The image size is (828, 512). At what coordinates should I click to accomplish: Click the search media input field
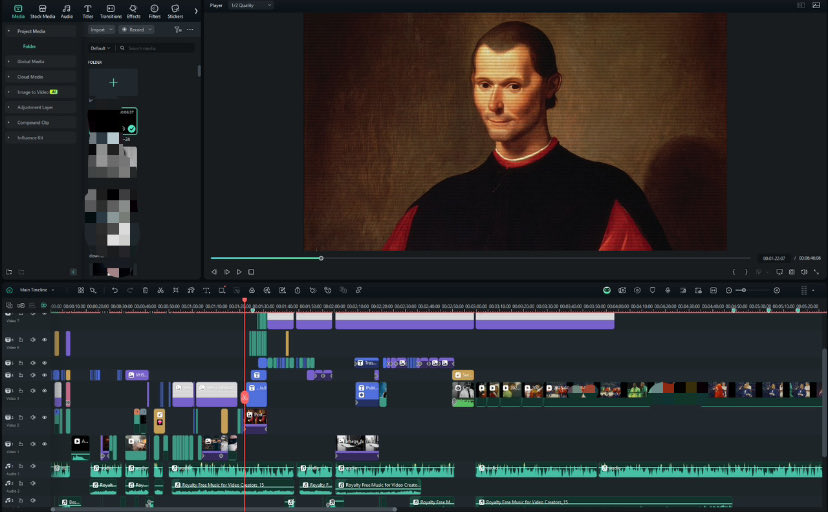click(156, 48)
